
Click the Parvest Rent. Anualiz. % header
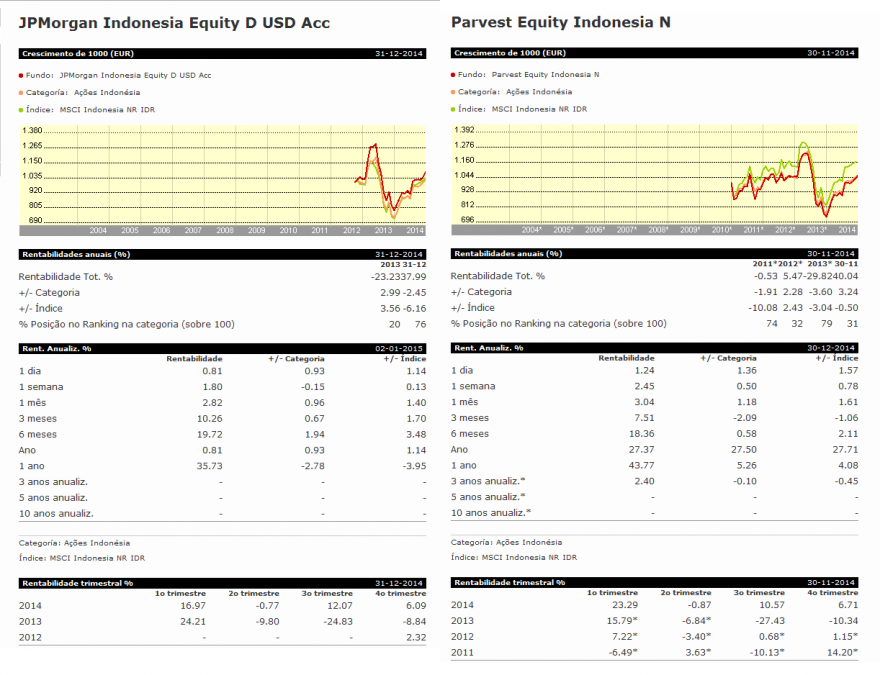pos(654,348)
